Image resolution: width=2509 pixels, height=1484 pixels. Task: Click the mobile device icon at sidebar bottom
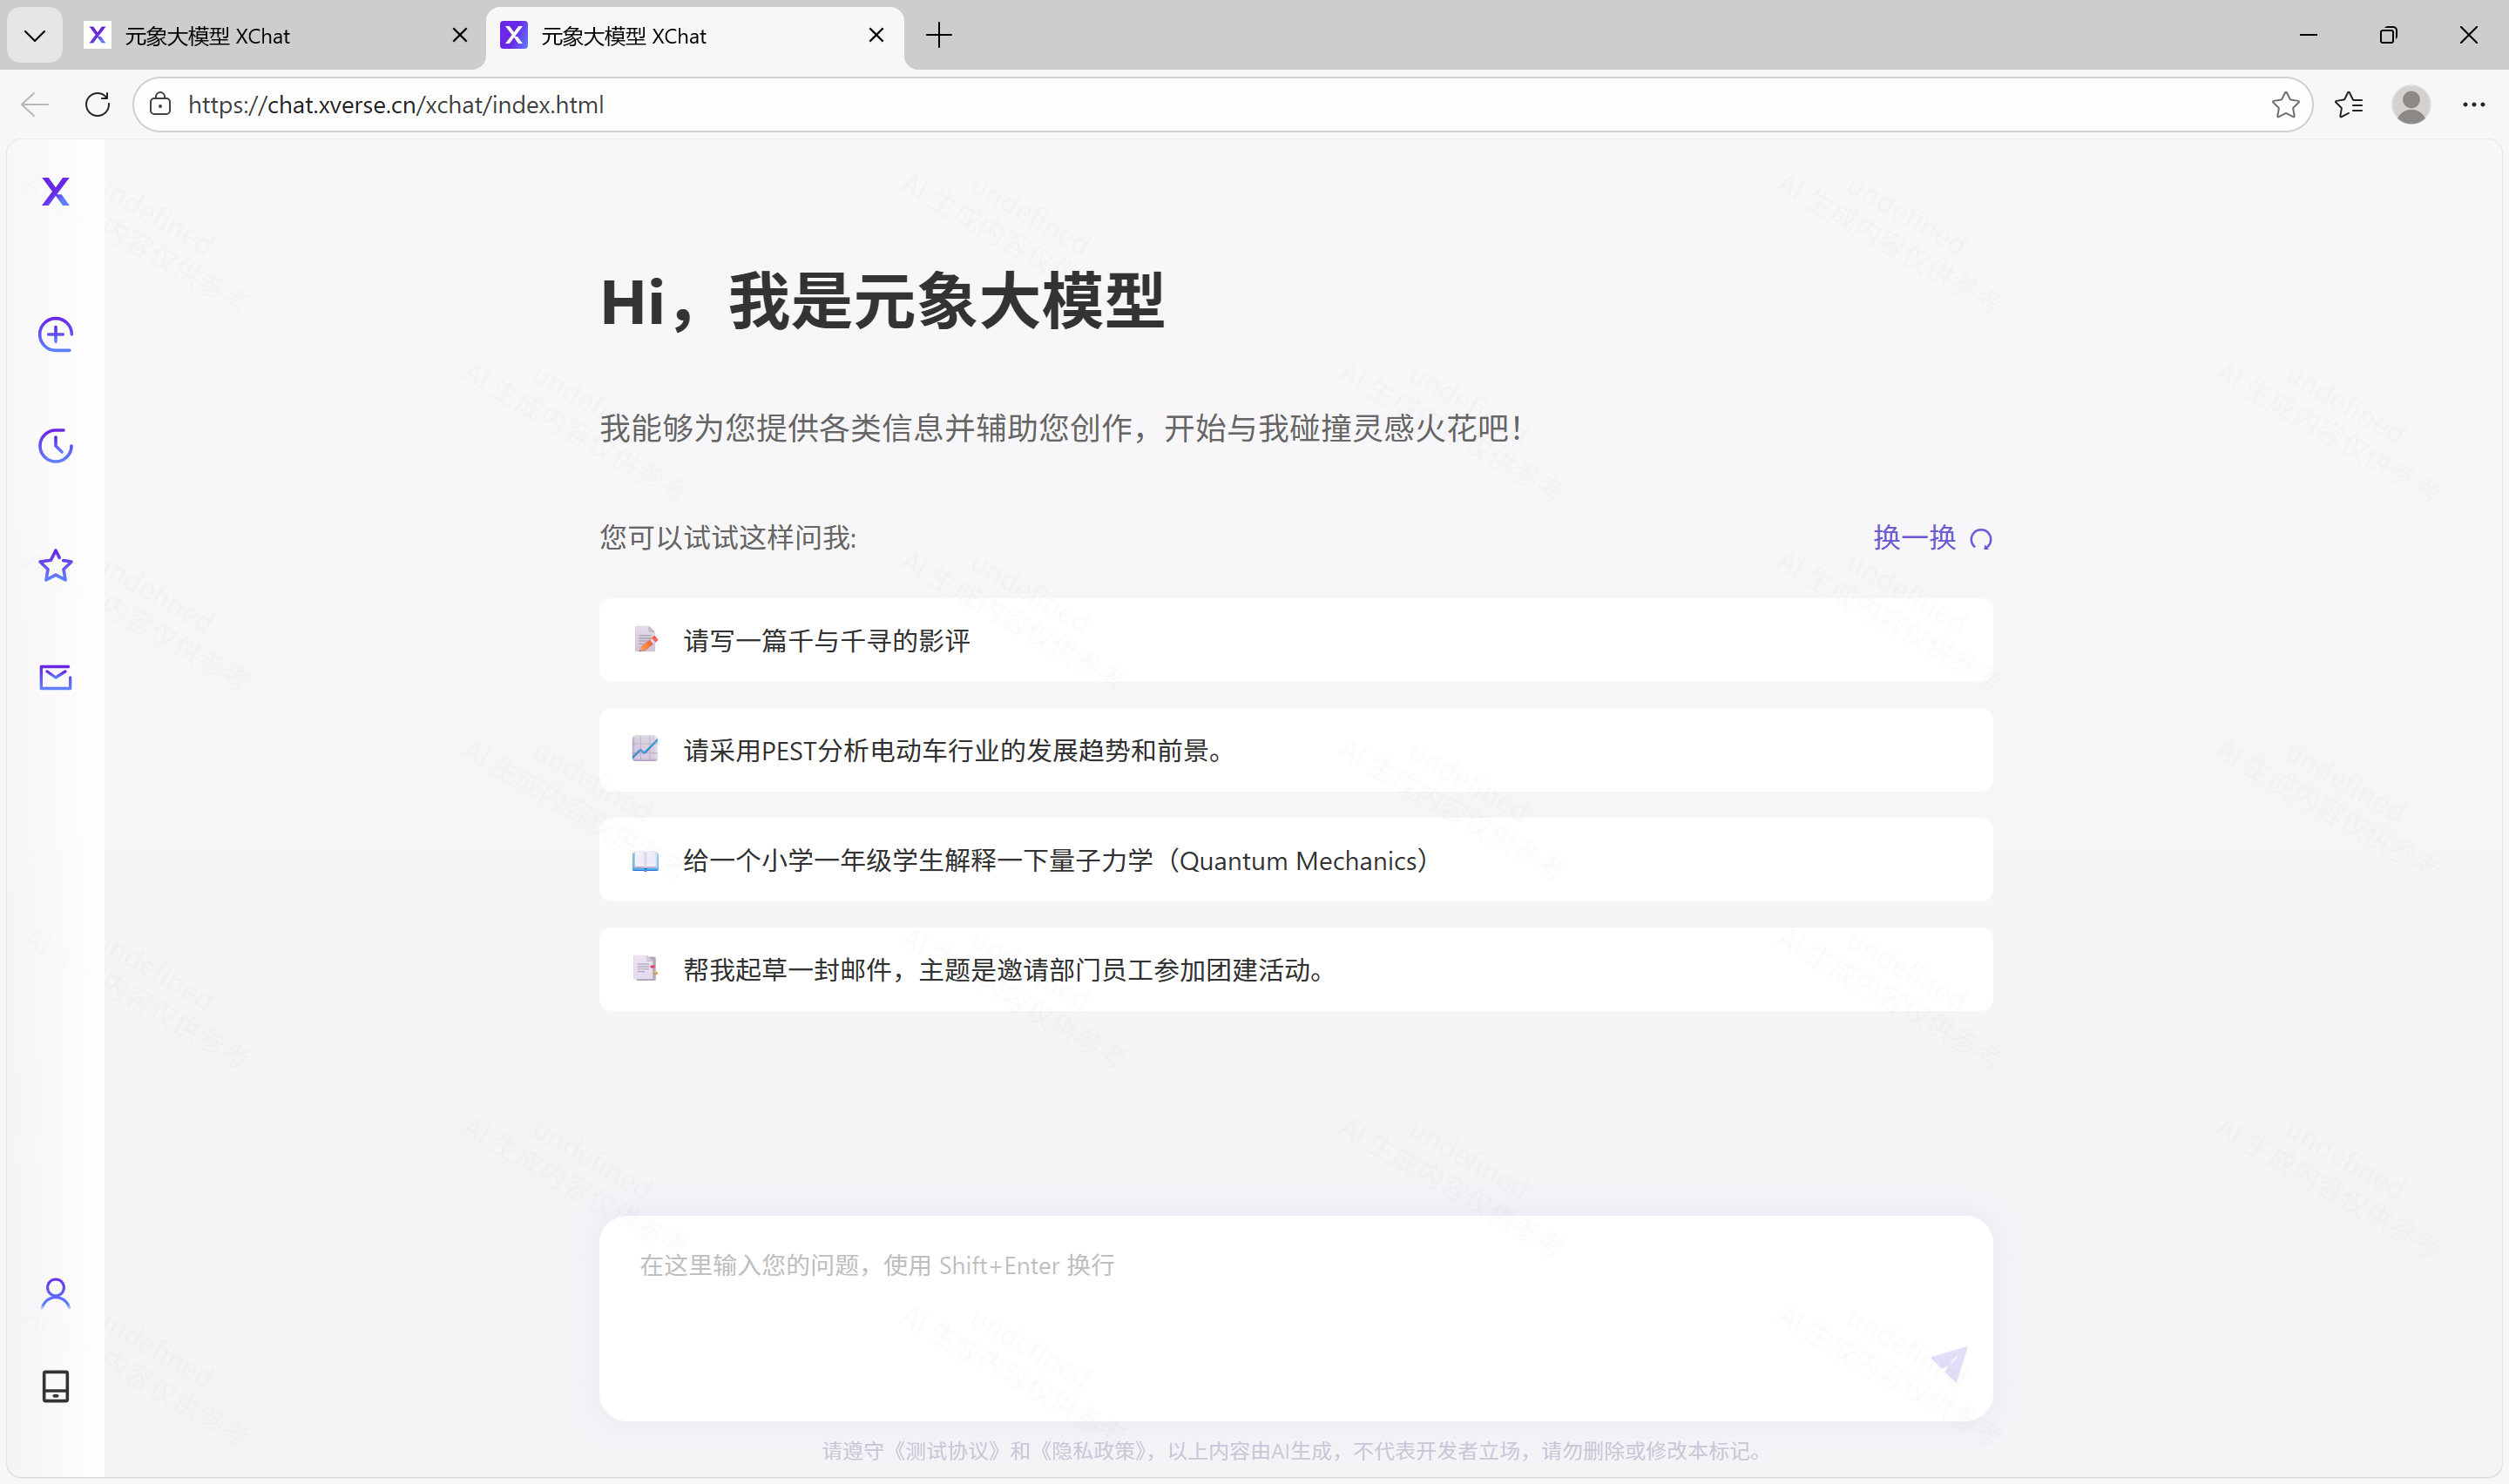coord(56,1386)
